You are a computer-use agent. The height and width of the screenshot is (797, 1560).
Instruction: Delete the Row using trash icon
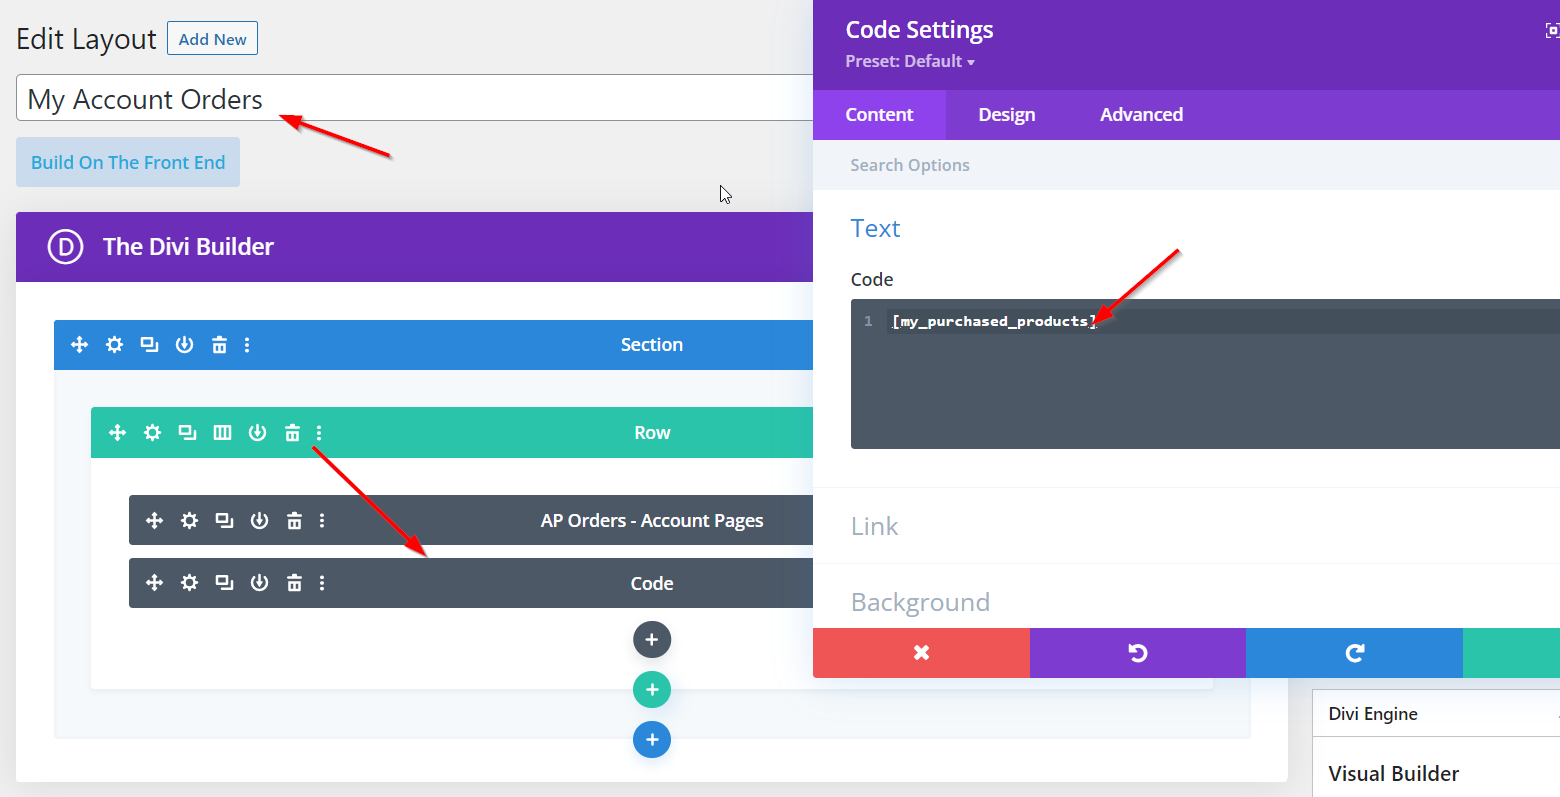(x=292, y=433)
